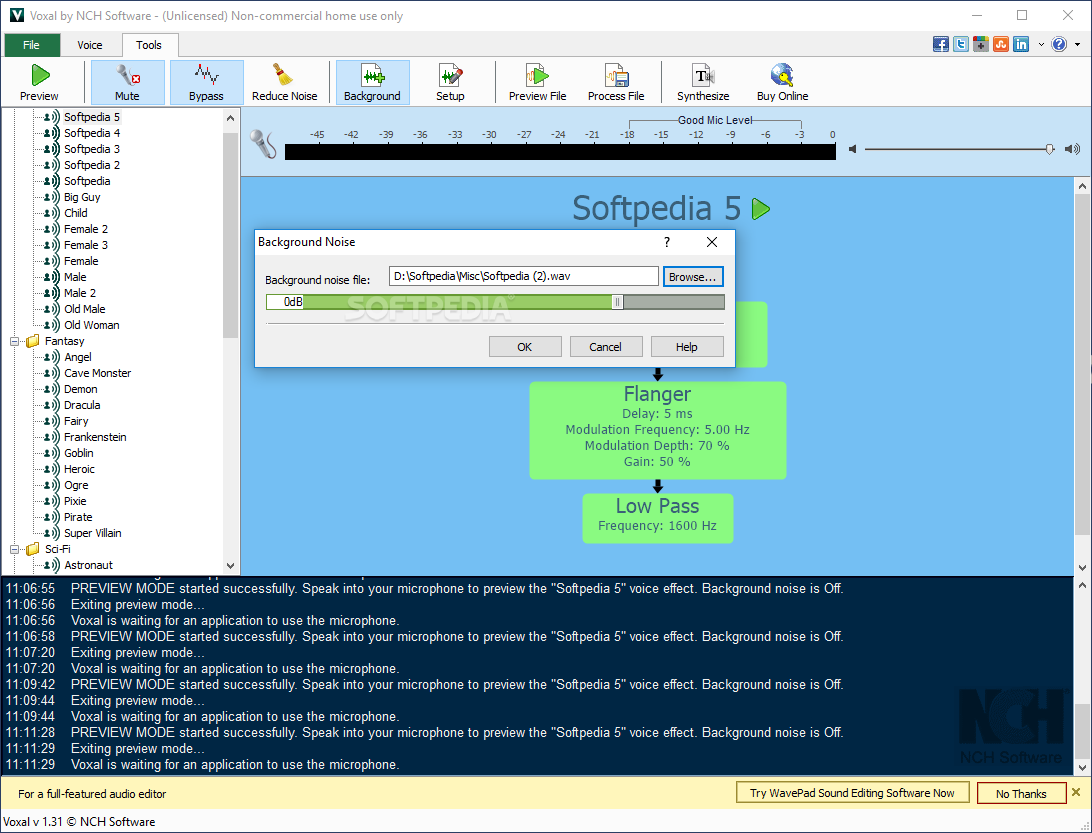Click the Google Plus share icon
The width and height of the screenshot is (1092, 833).
[x=981, y=45]
